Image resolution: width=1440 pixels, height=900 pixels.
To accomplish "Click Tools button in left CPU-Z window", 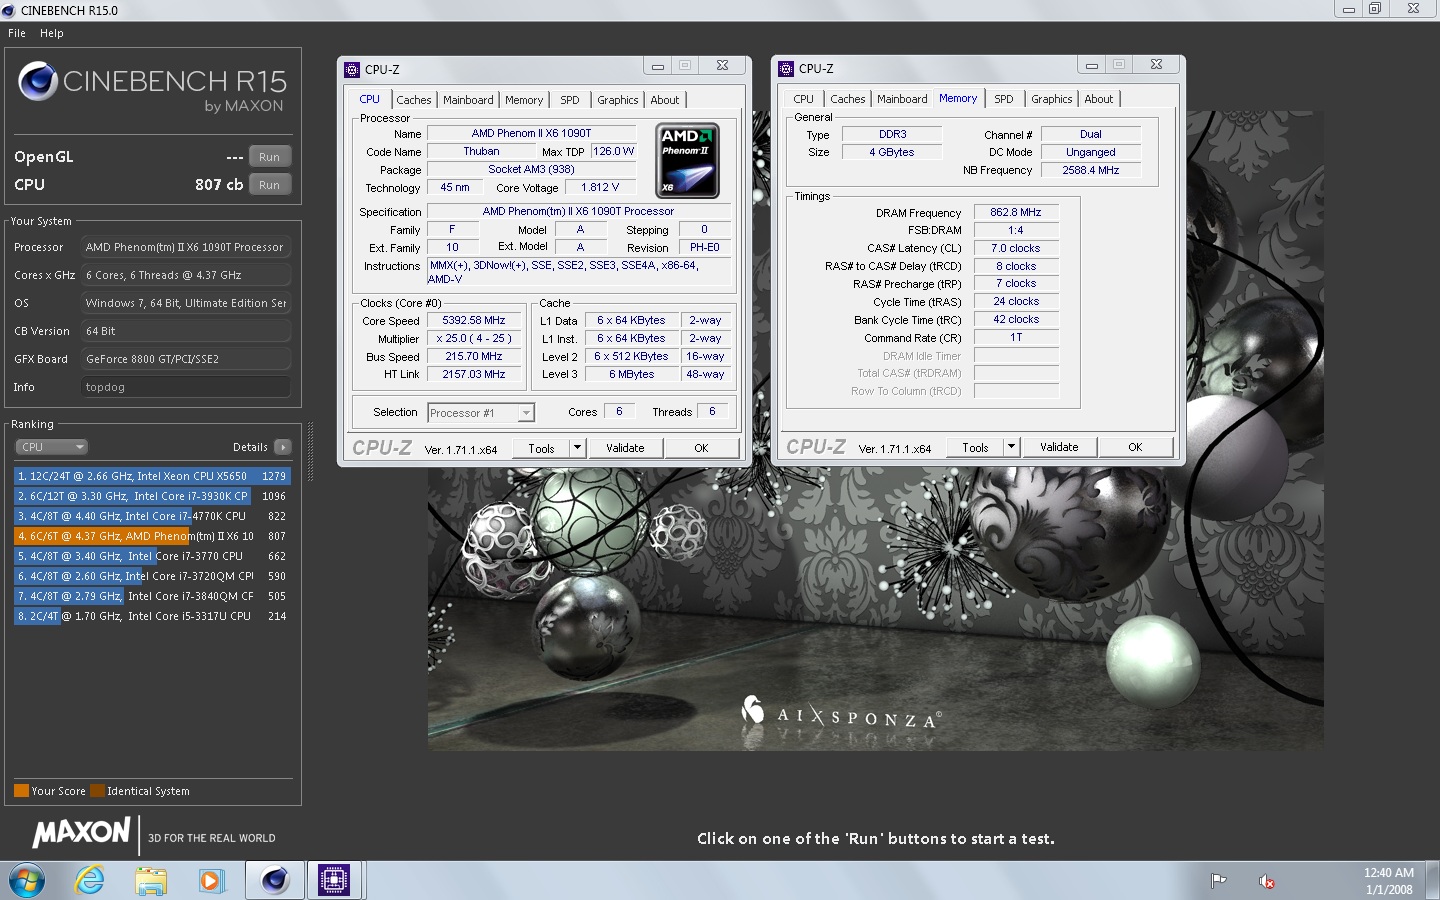I will pyautogui.click(x=541, y=448).
